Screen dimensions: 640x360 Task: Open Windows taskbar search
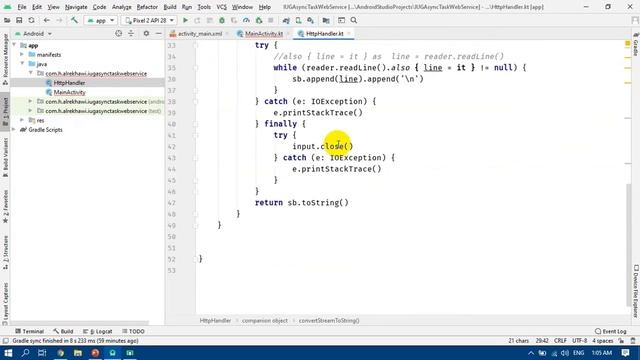(x=25, y=353)
